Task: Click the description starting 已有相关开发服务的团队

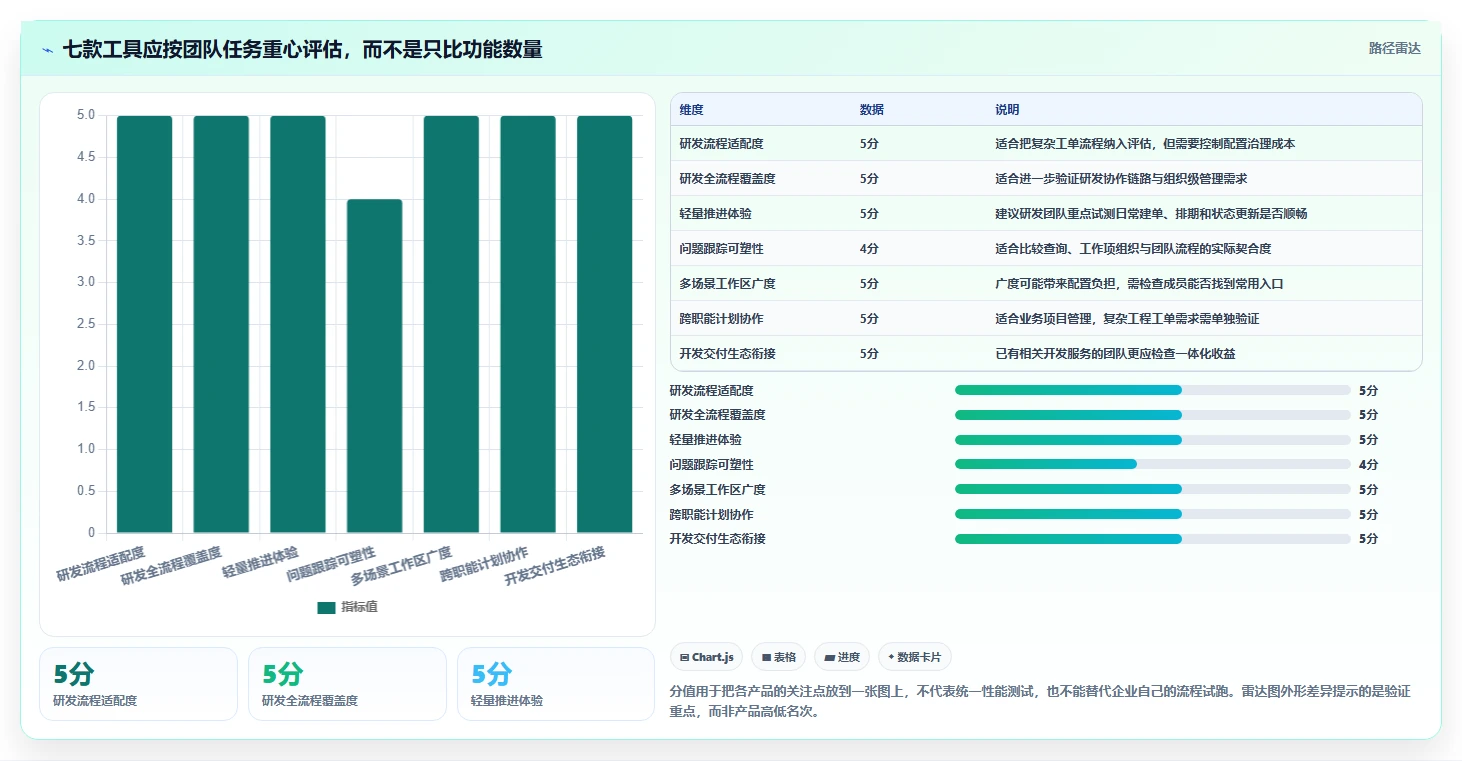Action: 1115,354
